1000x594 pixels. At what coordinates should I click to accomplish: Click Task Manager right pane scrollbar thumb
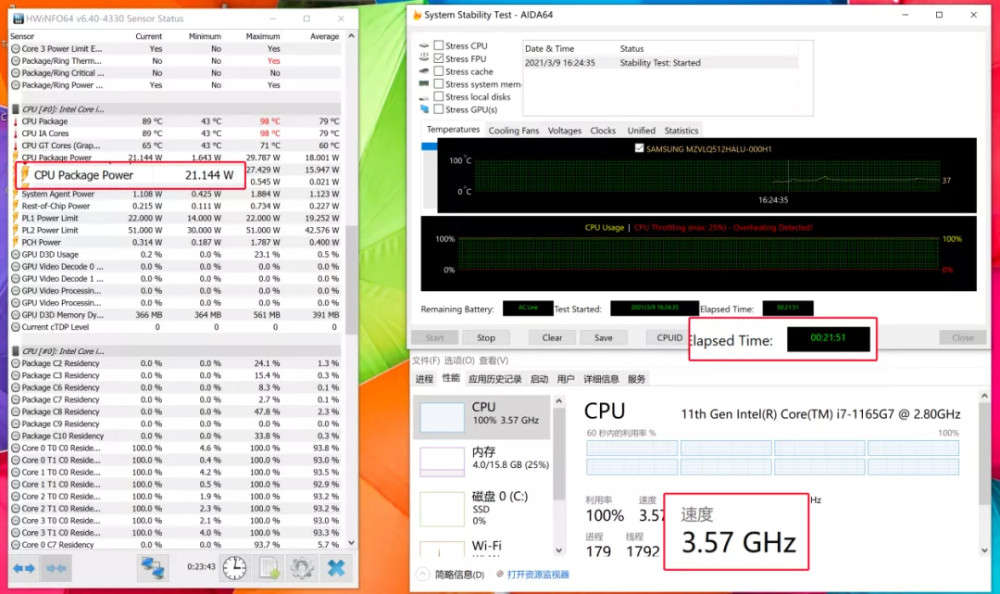(984, 453)
